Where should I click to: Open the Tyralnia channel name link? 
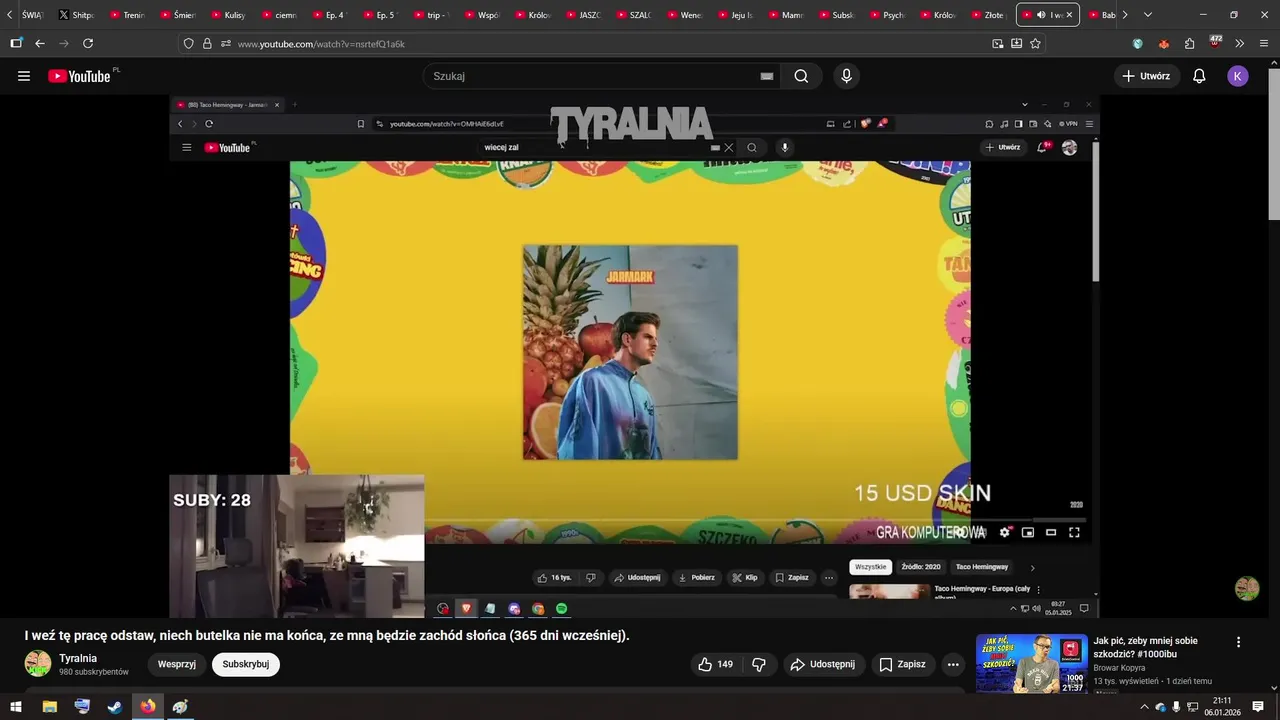tap(78, 658)
